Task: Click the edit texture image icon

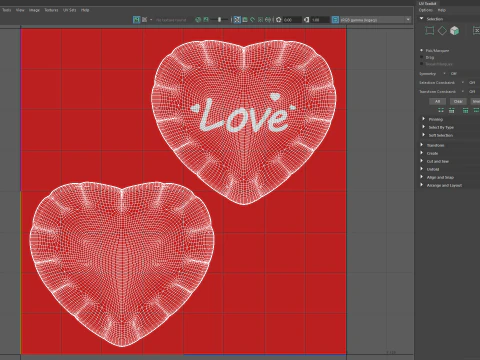Action: [144, 20]
